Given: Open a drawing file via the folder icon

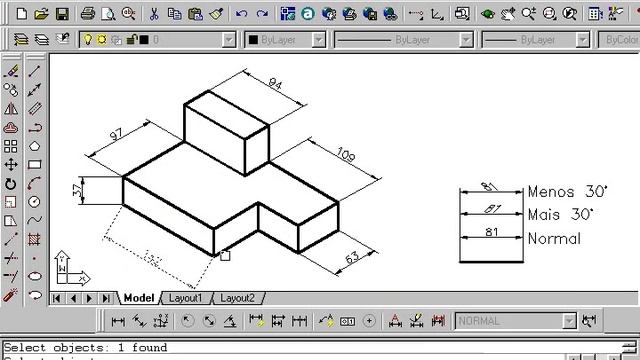Looking at the screenshot, I should pyautogui.click(x=41, y=14).
